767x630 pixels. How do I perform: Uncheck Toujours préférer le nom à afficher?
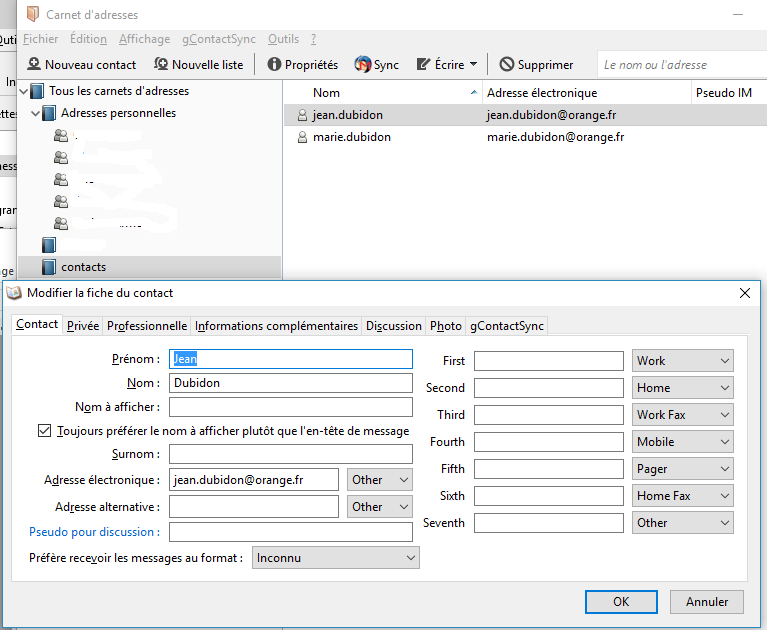coord(44,431)
